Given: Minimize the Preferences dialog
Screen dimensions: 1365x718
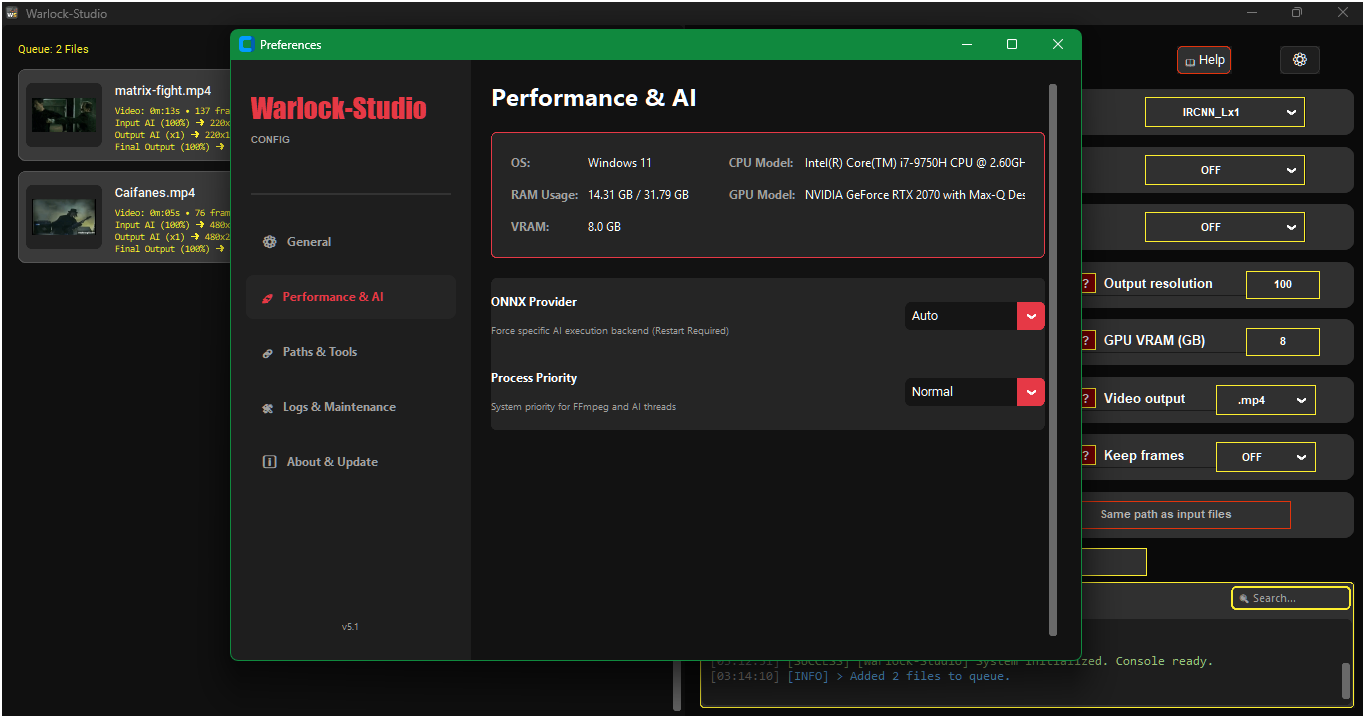Looking at the screenshot, I should [x=967, y=45].
